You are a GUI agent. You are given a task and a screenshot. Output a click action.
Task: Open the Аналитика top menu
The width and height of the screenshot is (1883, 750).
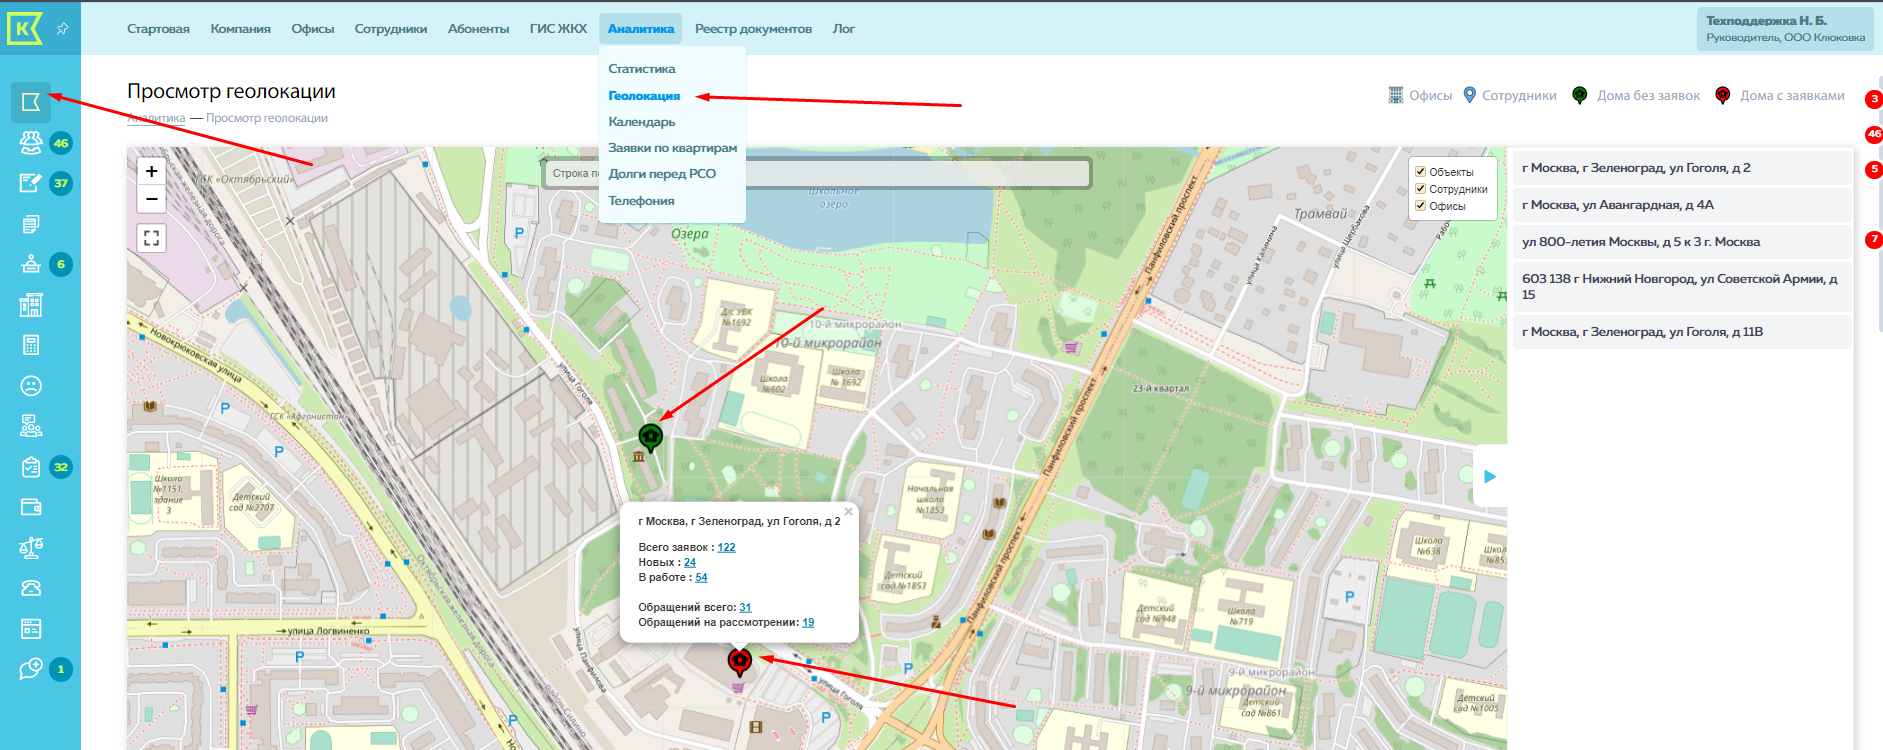click(x=641, y=29)
